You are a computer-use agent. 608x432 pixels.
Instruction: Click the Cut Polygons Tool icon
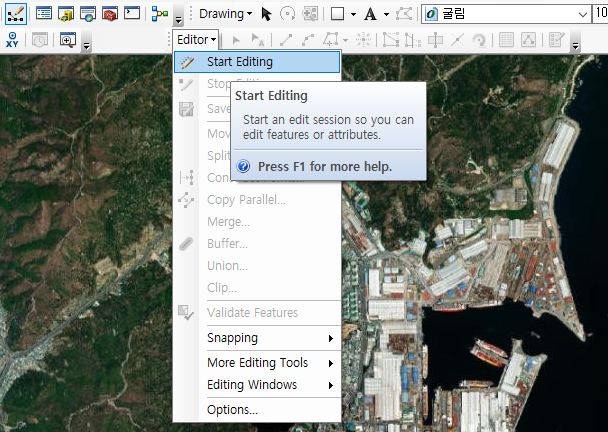click(x=435, y=40)
